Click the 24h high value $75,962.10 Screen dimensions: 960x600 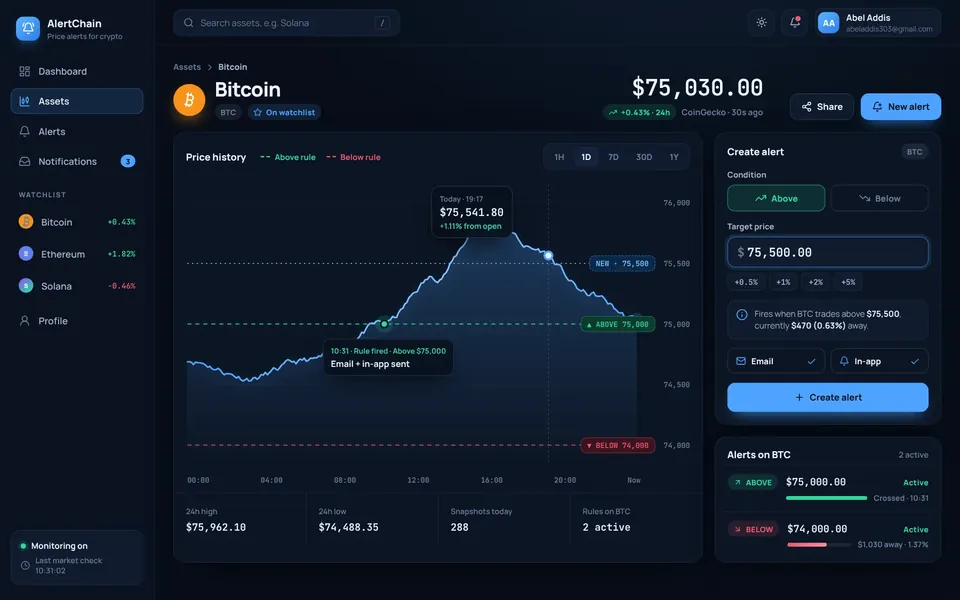[x=216, y=527]
